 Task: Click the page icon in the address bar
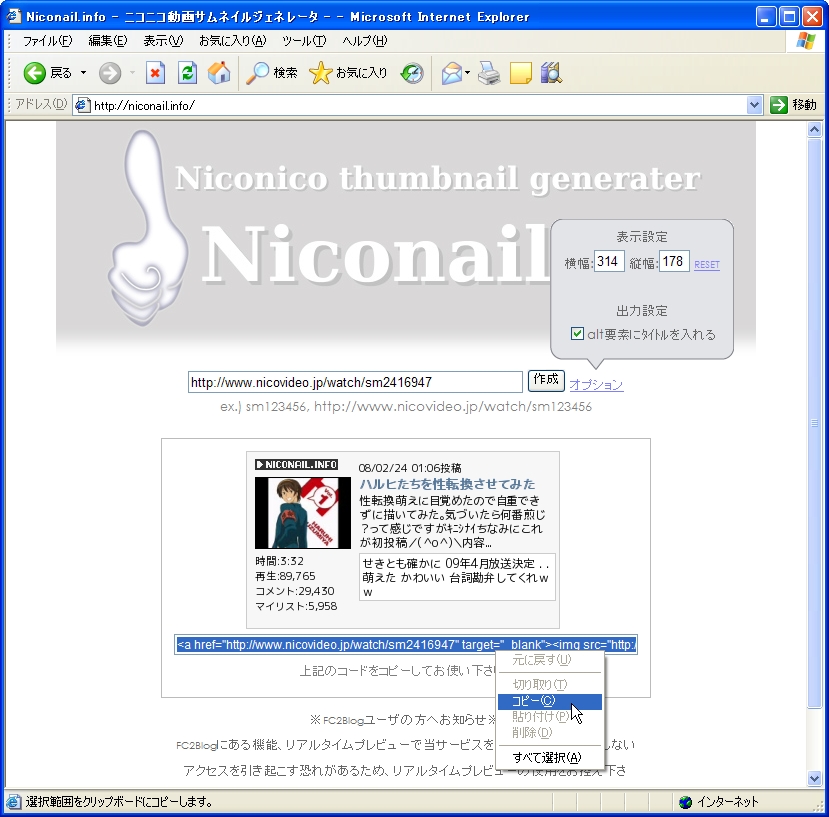click(x=82, y=105)
